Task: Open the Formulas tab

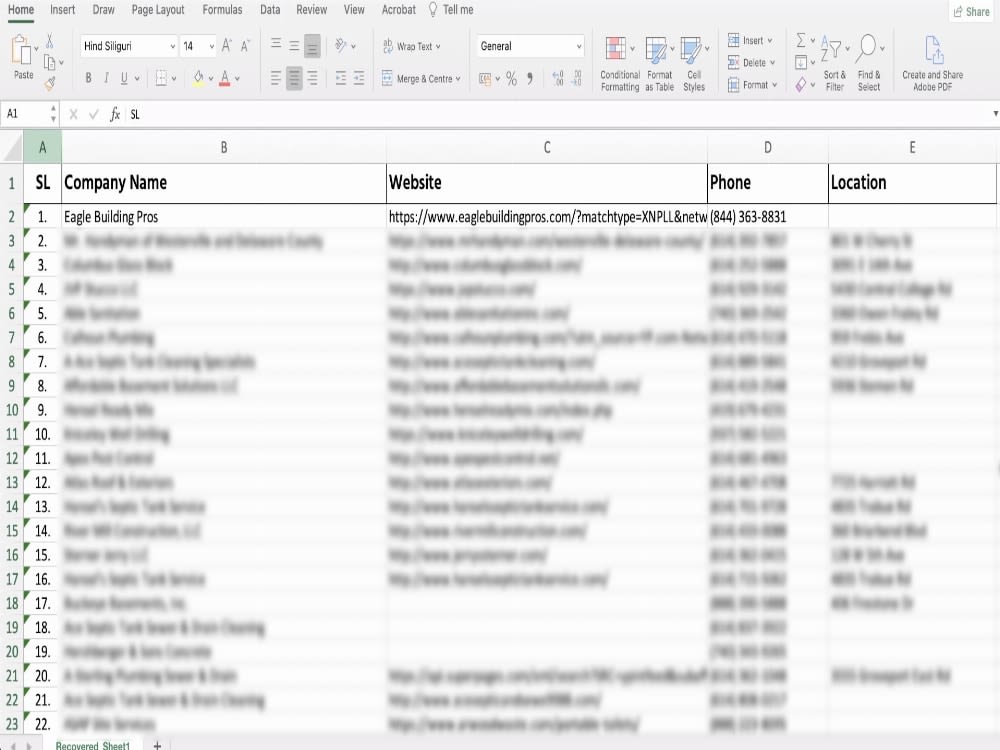Action: (x=222, y=10)
